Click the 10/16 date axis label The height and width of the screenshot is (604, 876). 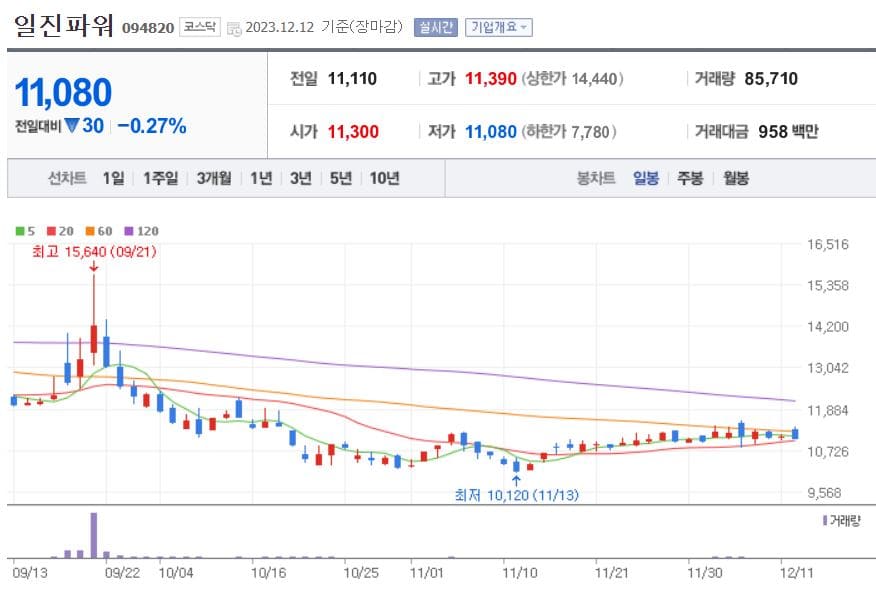click(x=269, y=573)
